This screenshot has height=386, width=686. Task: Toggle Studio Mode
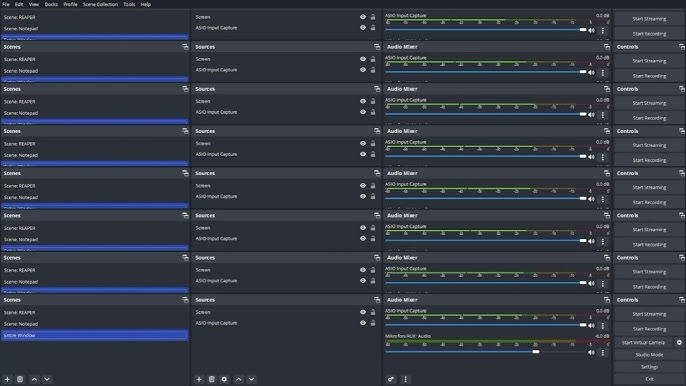pyautogui.click(x=649, y=354)
